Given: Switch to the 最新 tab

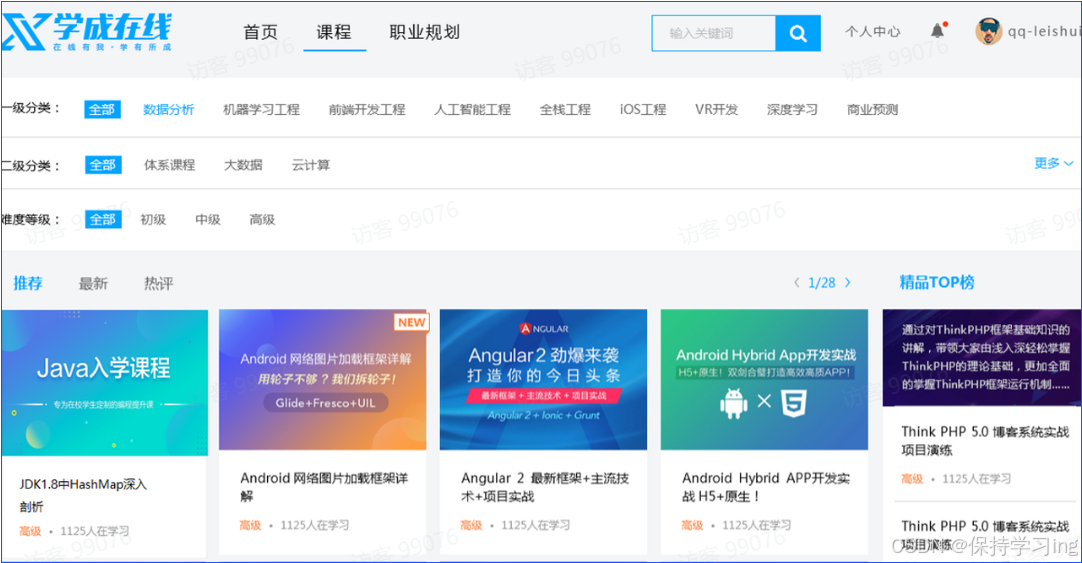Looking at the screenshot, I should coord(93,283).
